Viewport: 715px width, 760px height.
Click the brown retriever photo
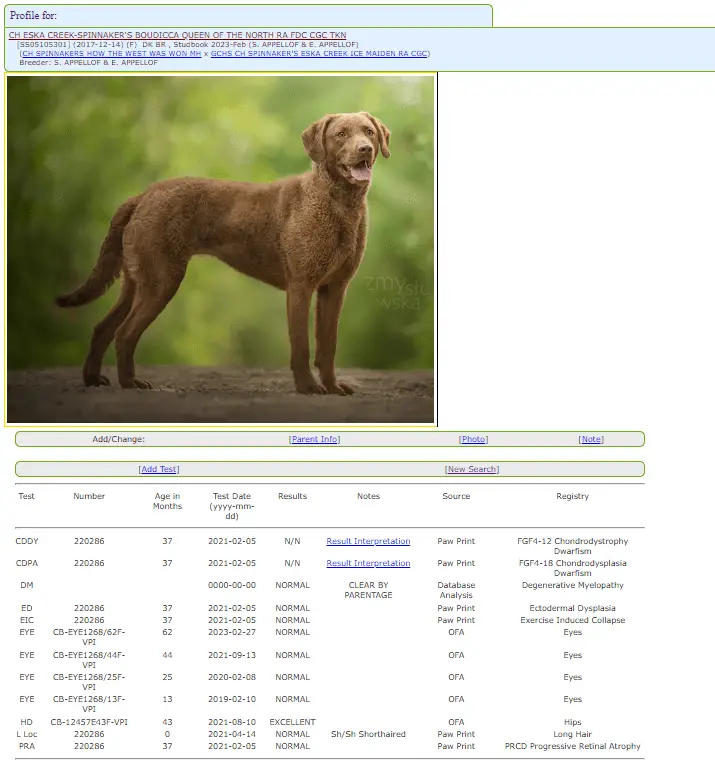221,249
